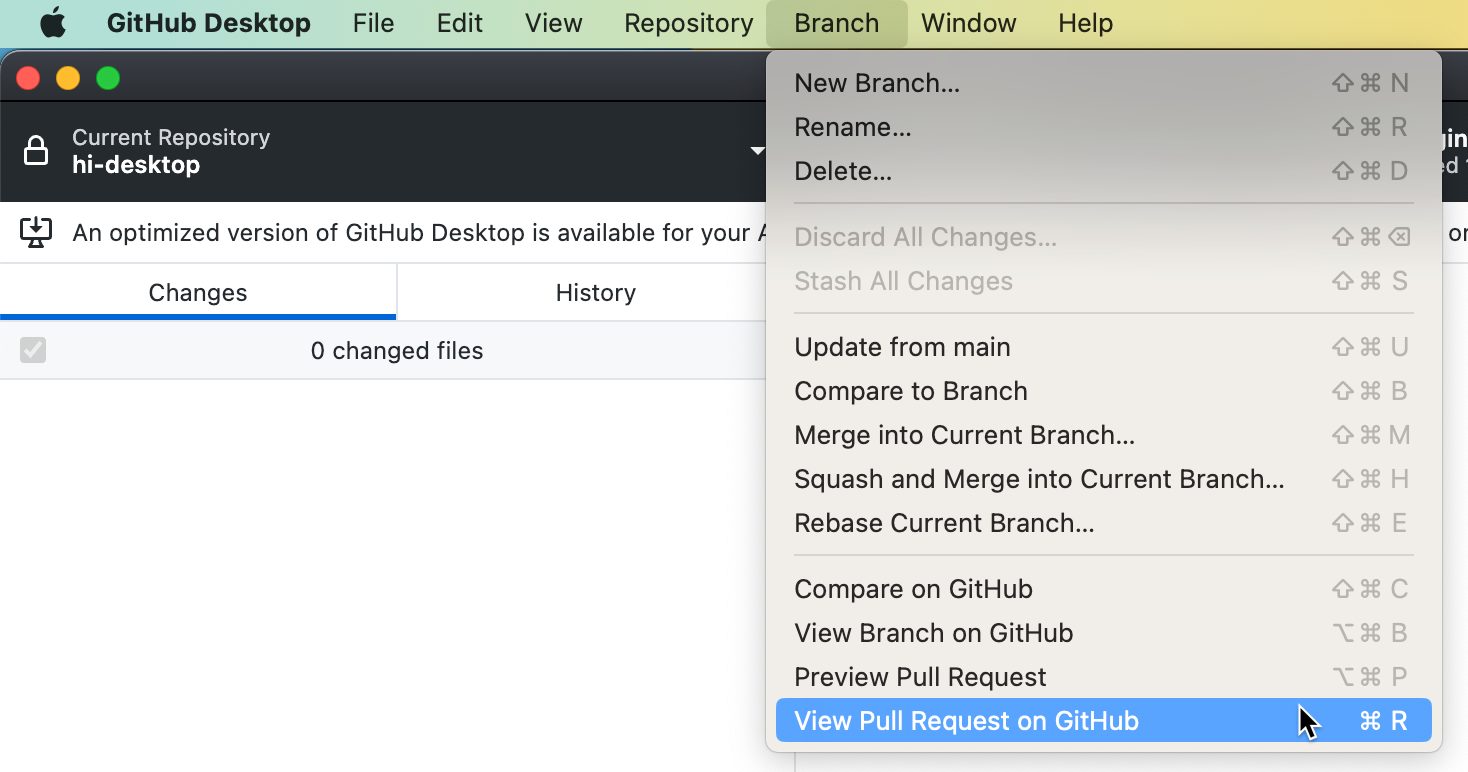The width and height of the screenshot is (1468, 772).
Task: Click the download icon in the update banner
Action: pos(37,232)
